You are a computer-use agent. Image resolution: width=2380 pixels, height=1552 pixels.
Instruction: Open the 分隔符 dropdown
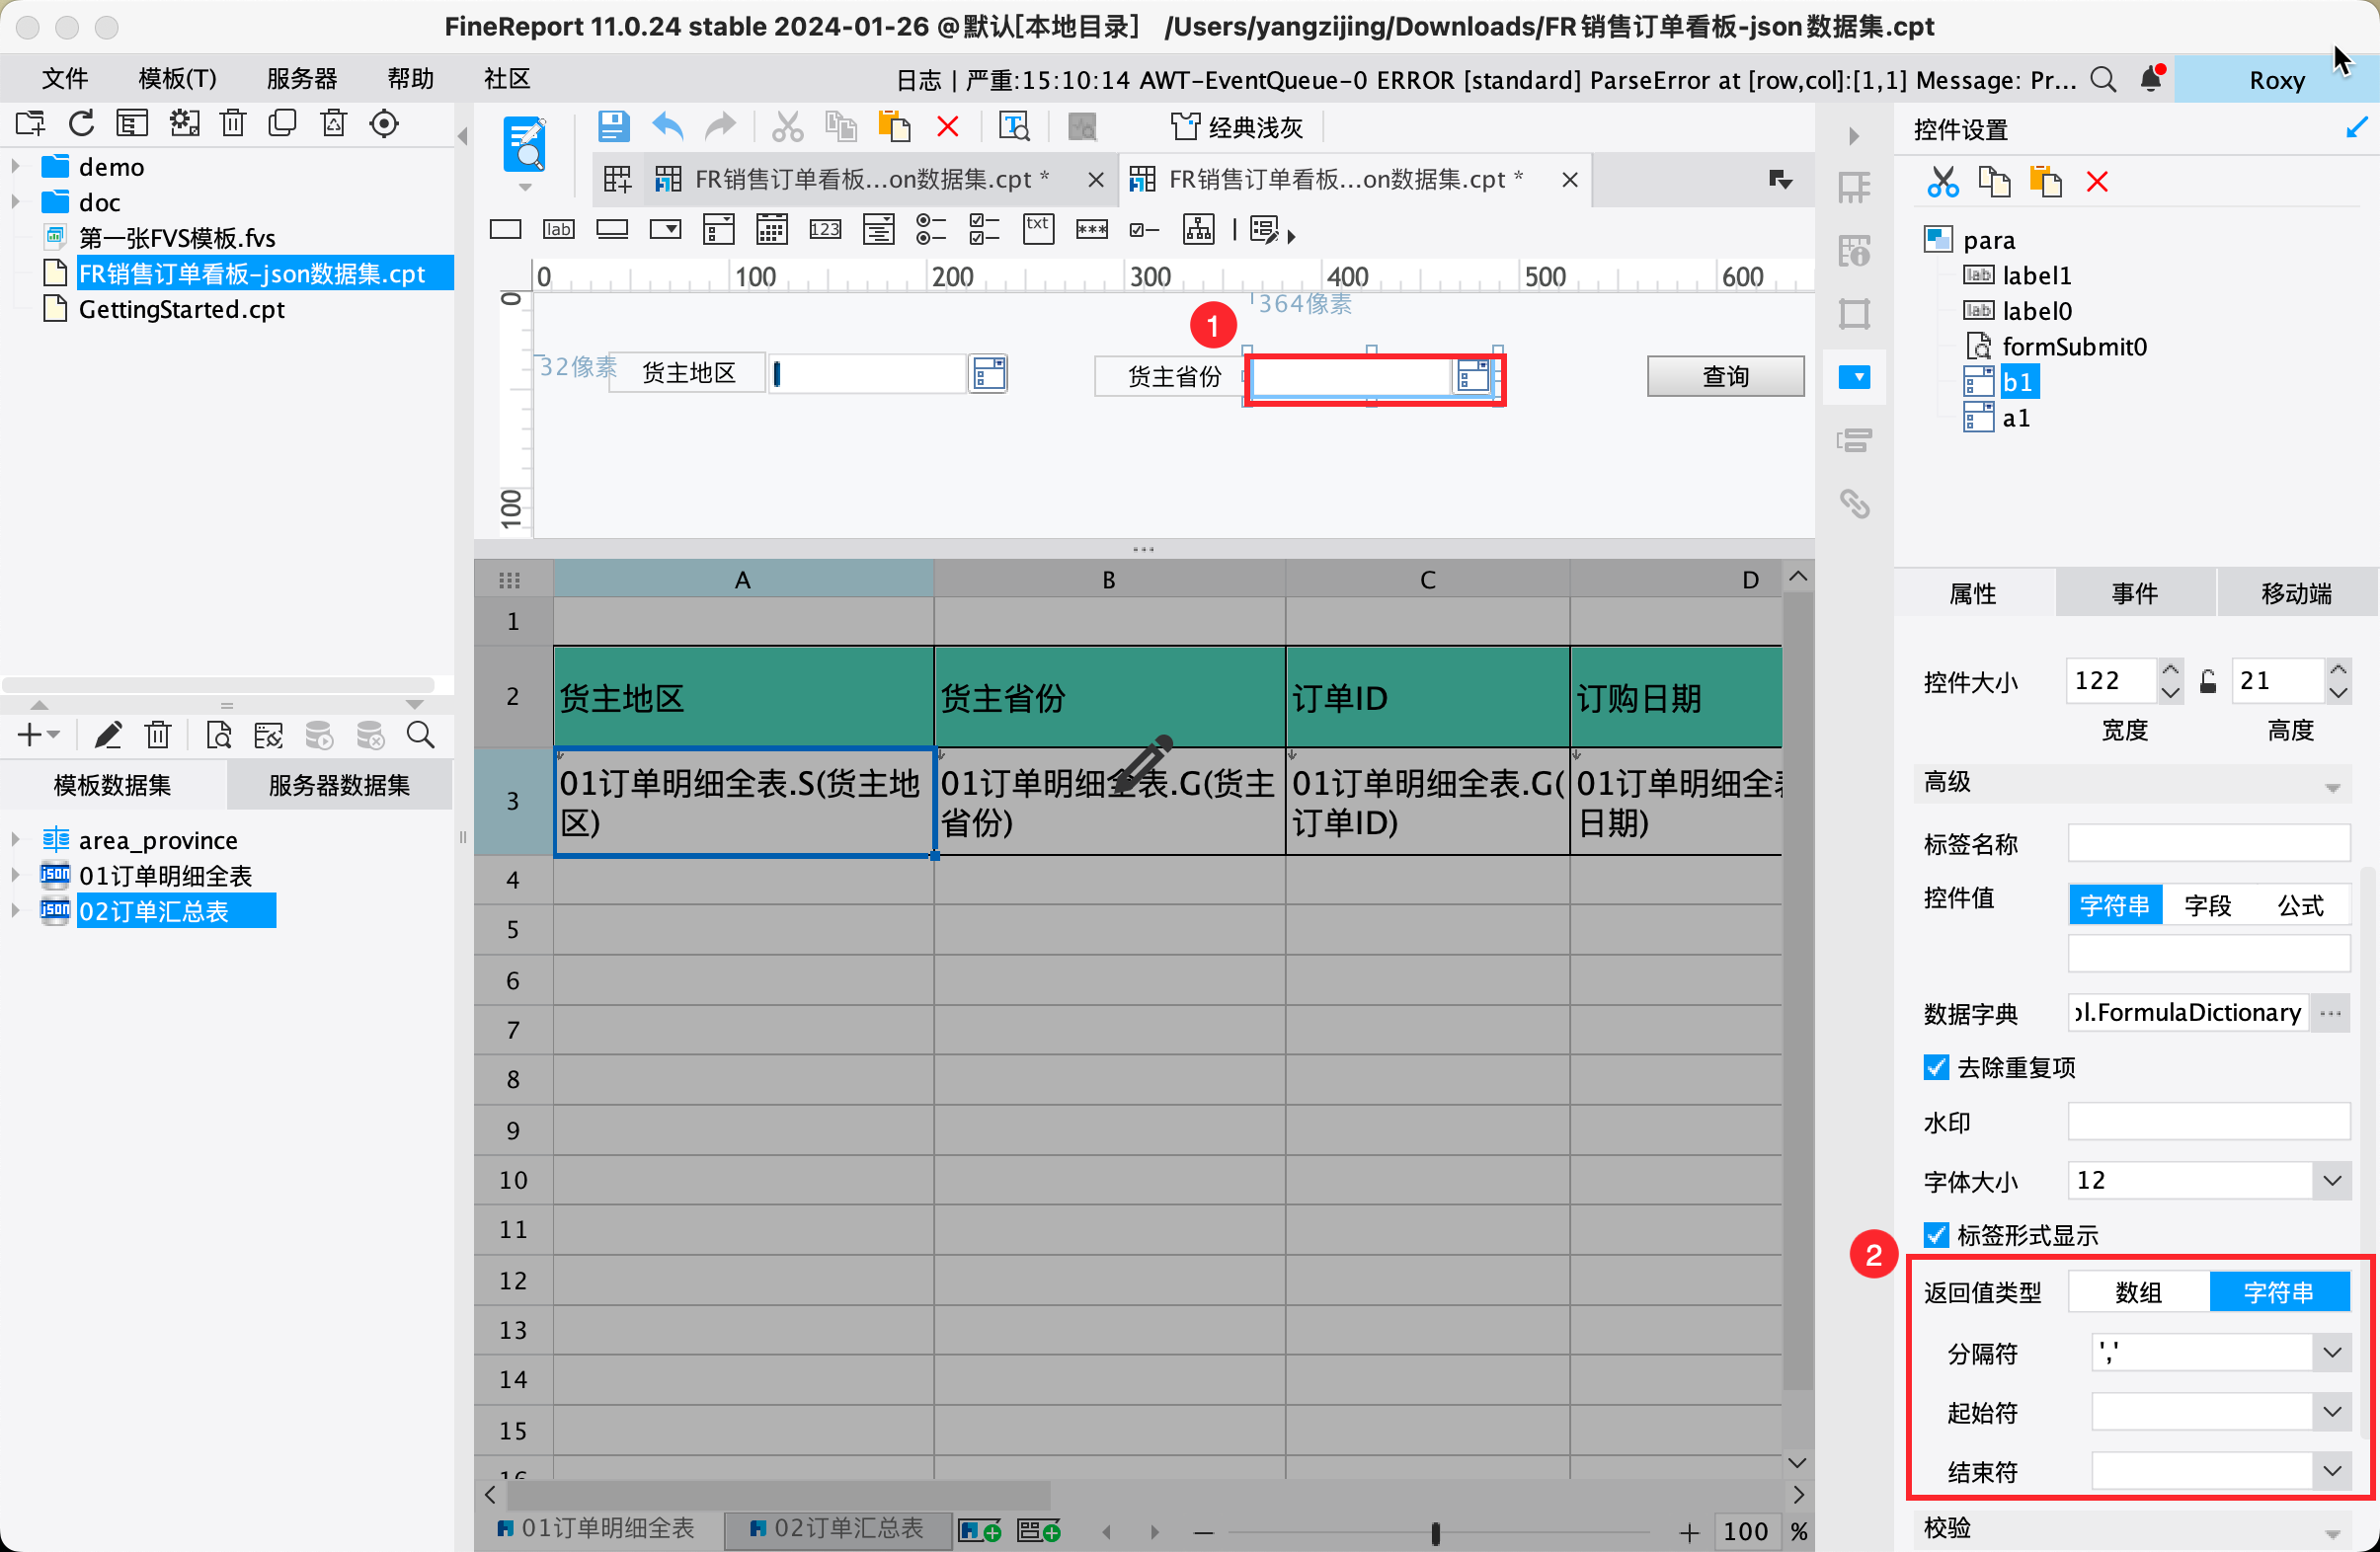(2331, 1353)
